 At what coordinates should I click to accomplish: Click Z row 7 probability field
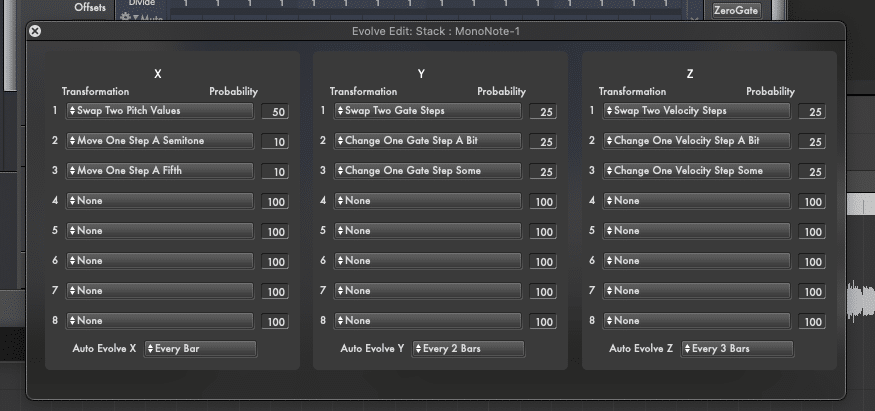coord(812,292)
